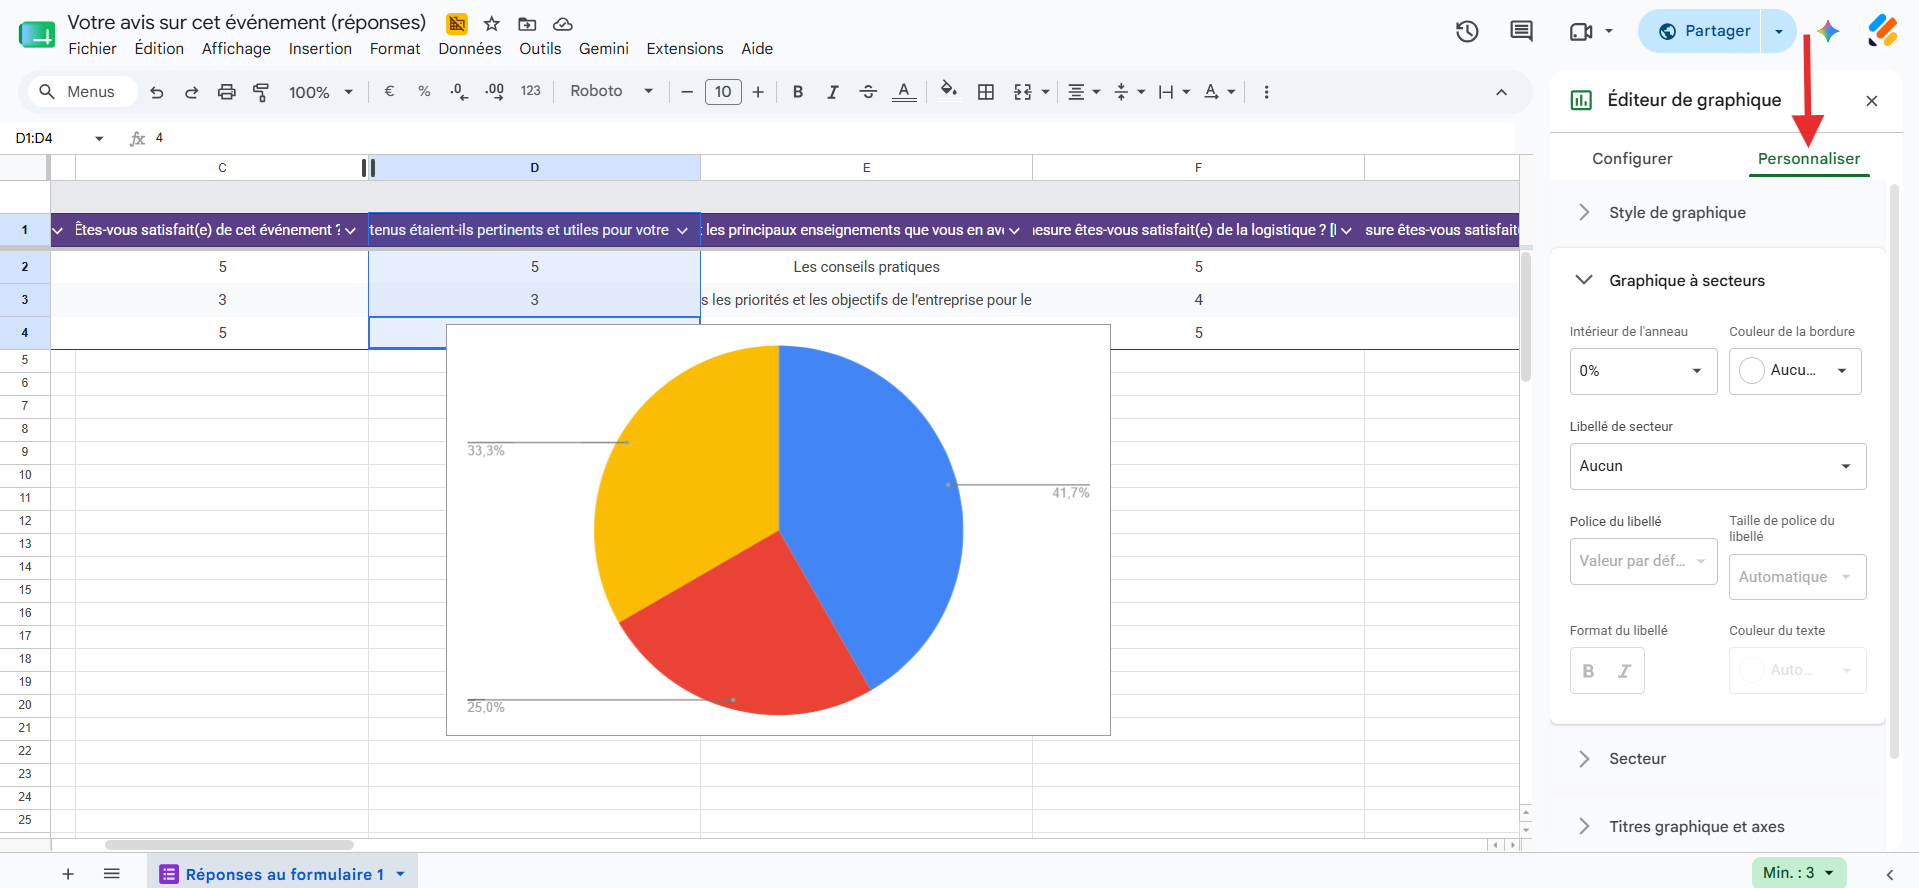Image resolution: width=1919 pixels, height=888 pixels.
Task: Start a Meet call via camera icon
Action: pos(1581,31)
